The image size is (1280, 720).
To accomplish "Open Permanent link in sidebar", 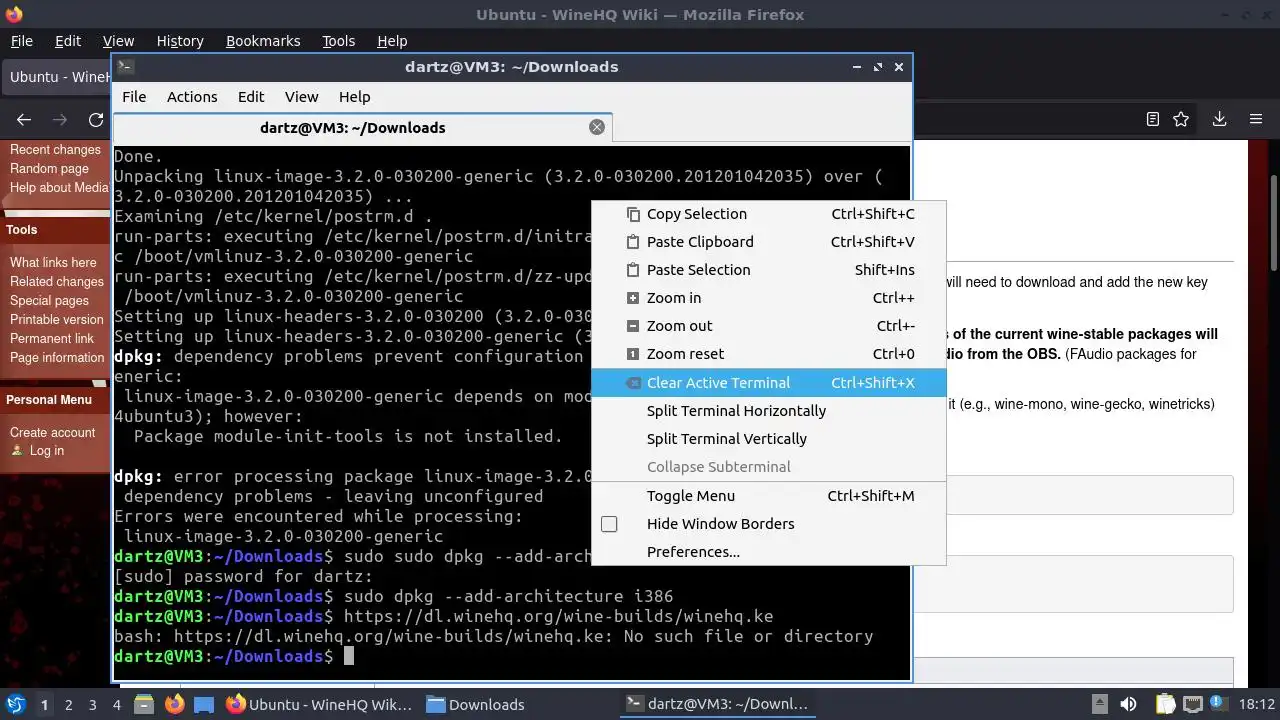I will (52, 339).
